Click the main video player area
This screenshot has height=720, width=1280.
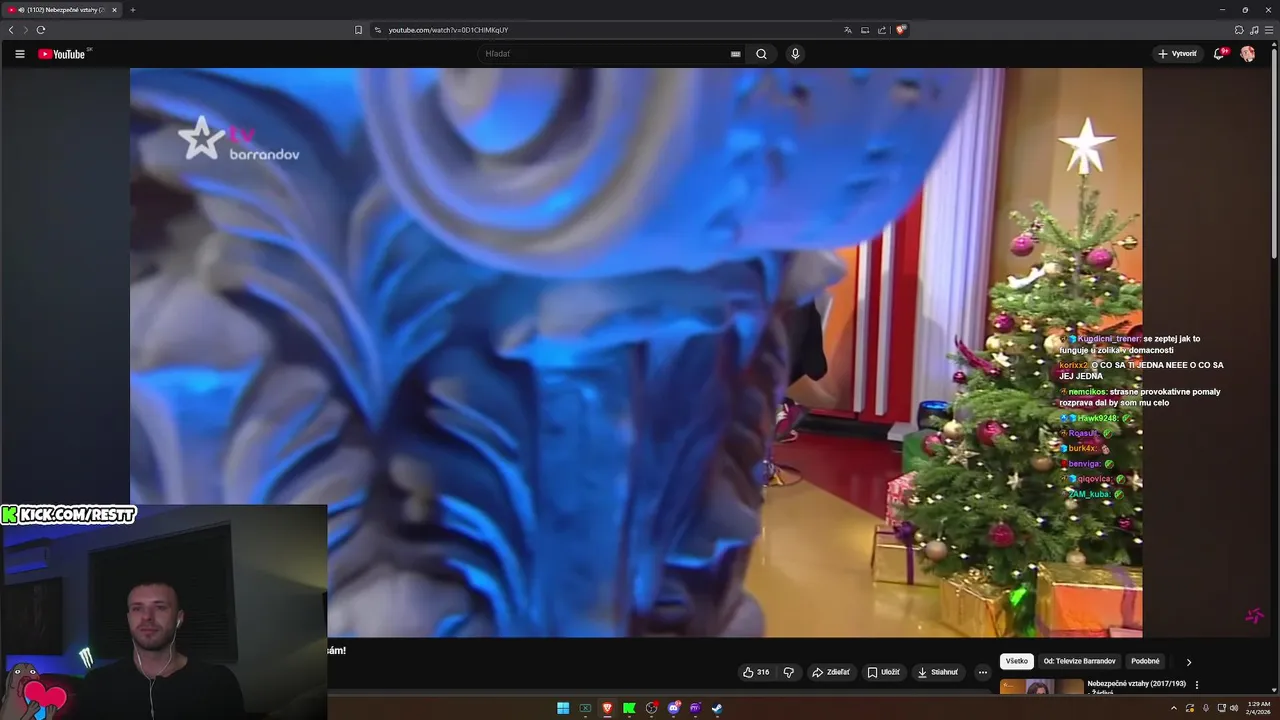[x=636, y=352]
